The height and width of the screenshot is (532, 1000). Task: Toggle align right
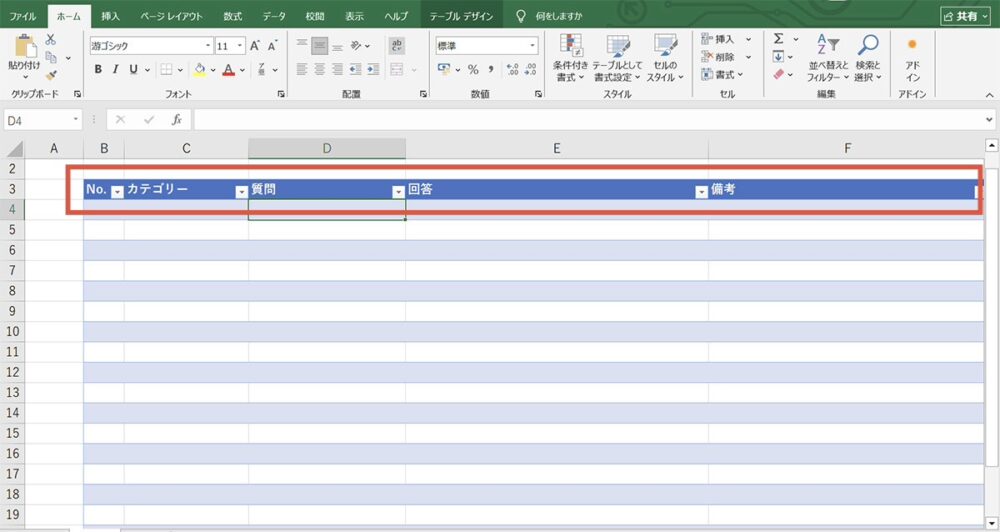(337, 70)
